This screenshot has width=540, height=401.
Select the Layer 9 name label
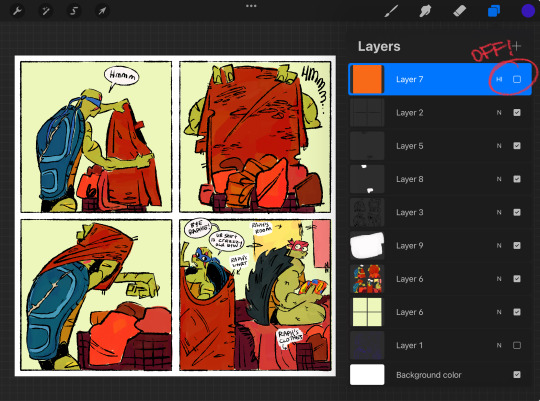[x=409, y=245]
